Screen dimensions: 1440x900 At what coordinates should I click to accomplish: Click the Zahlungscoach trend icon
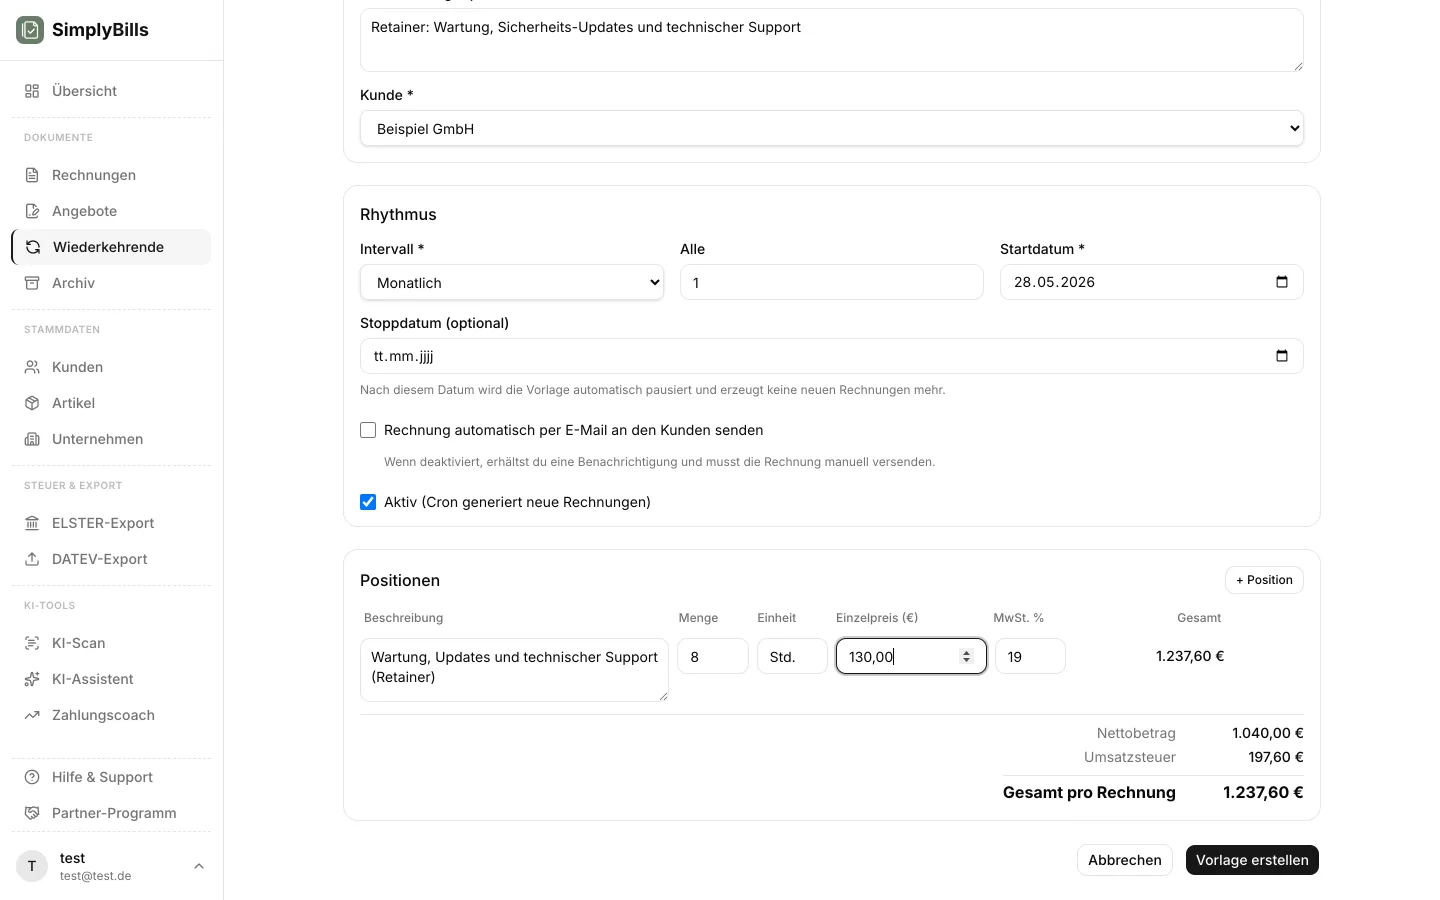(32, 715)
